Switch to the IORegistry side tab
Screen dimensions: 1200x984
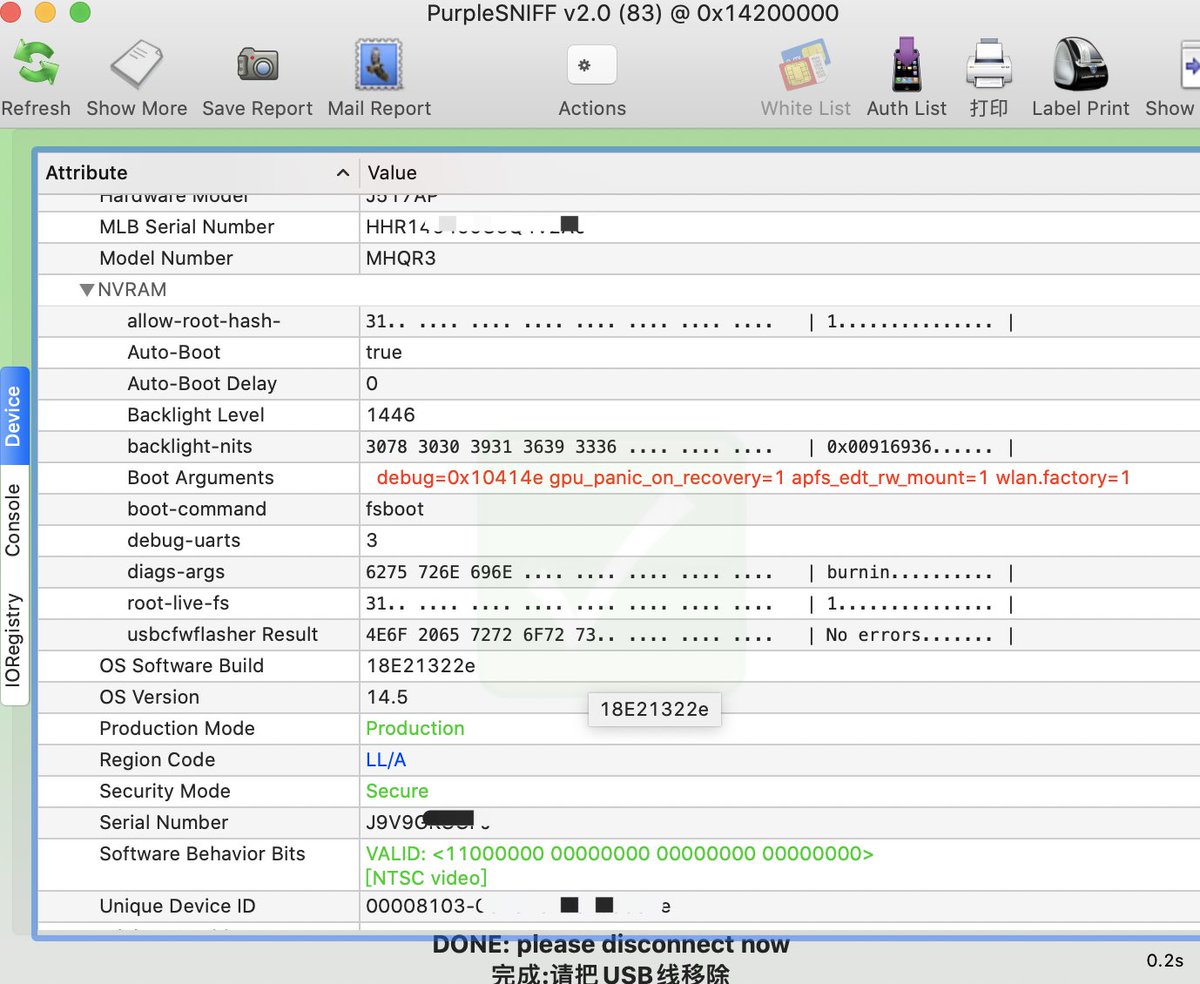coord(14,640)
